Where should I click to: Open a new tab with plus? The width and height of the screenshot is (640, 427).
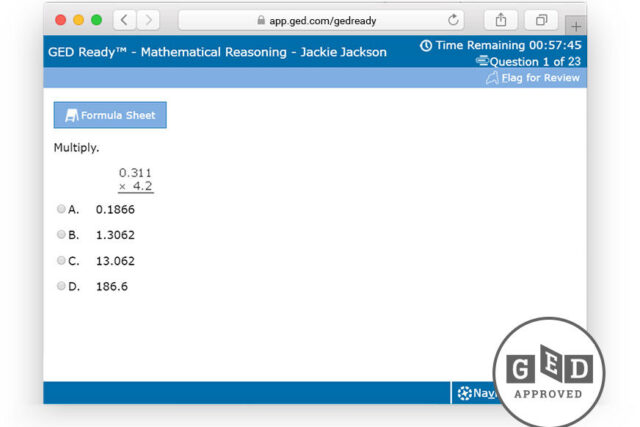coord(576,25)
